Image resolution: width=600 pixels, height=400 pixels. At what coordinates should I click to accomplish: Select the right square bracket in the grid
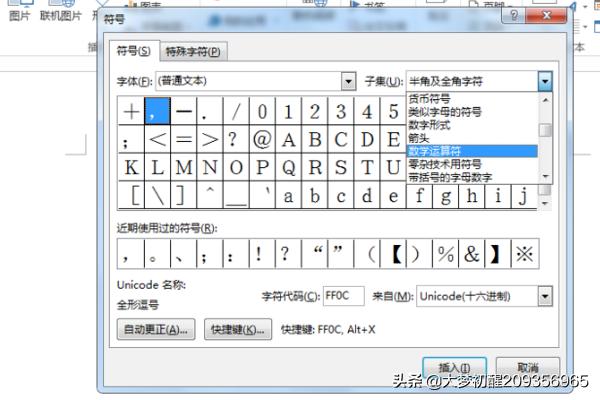[184, 195]
